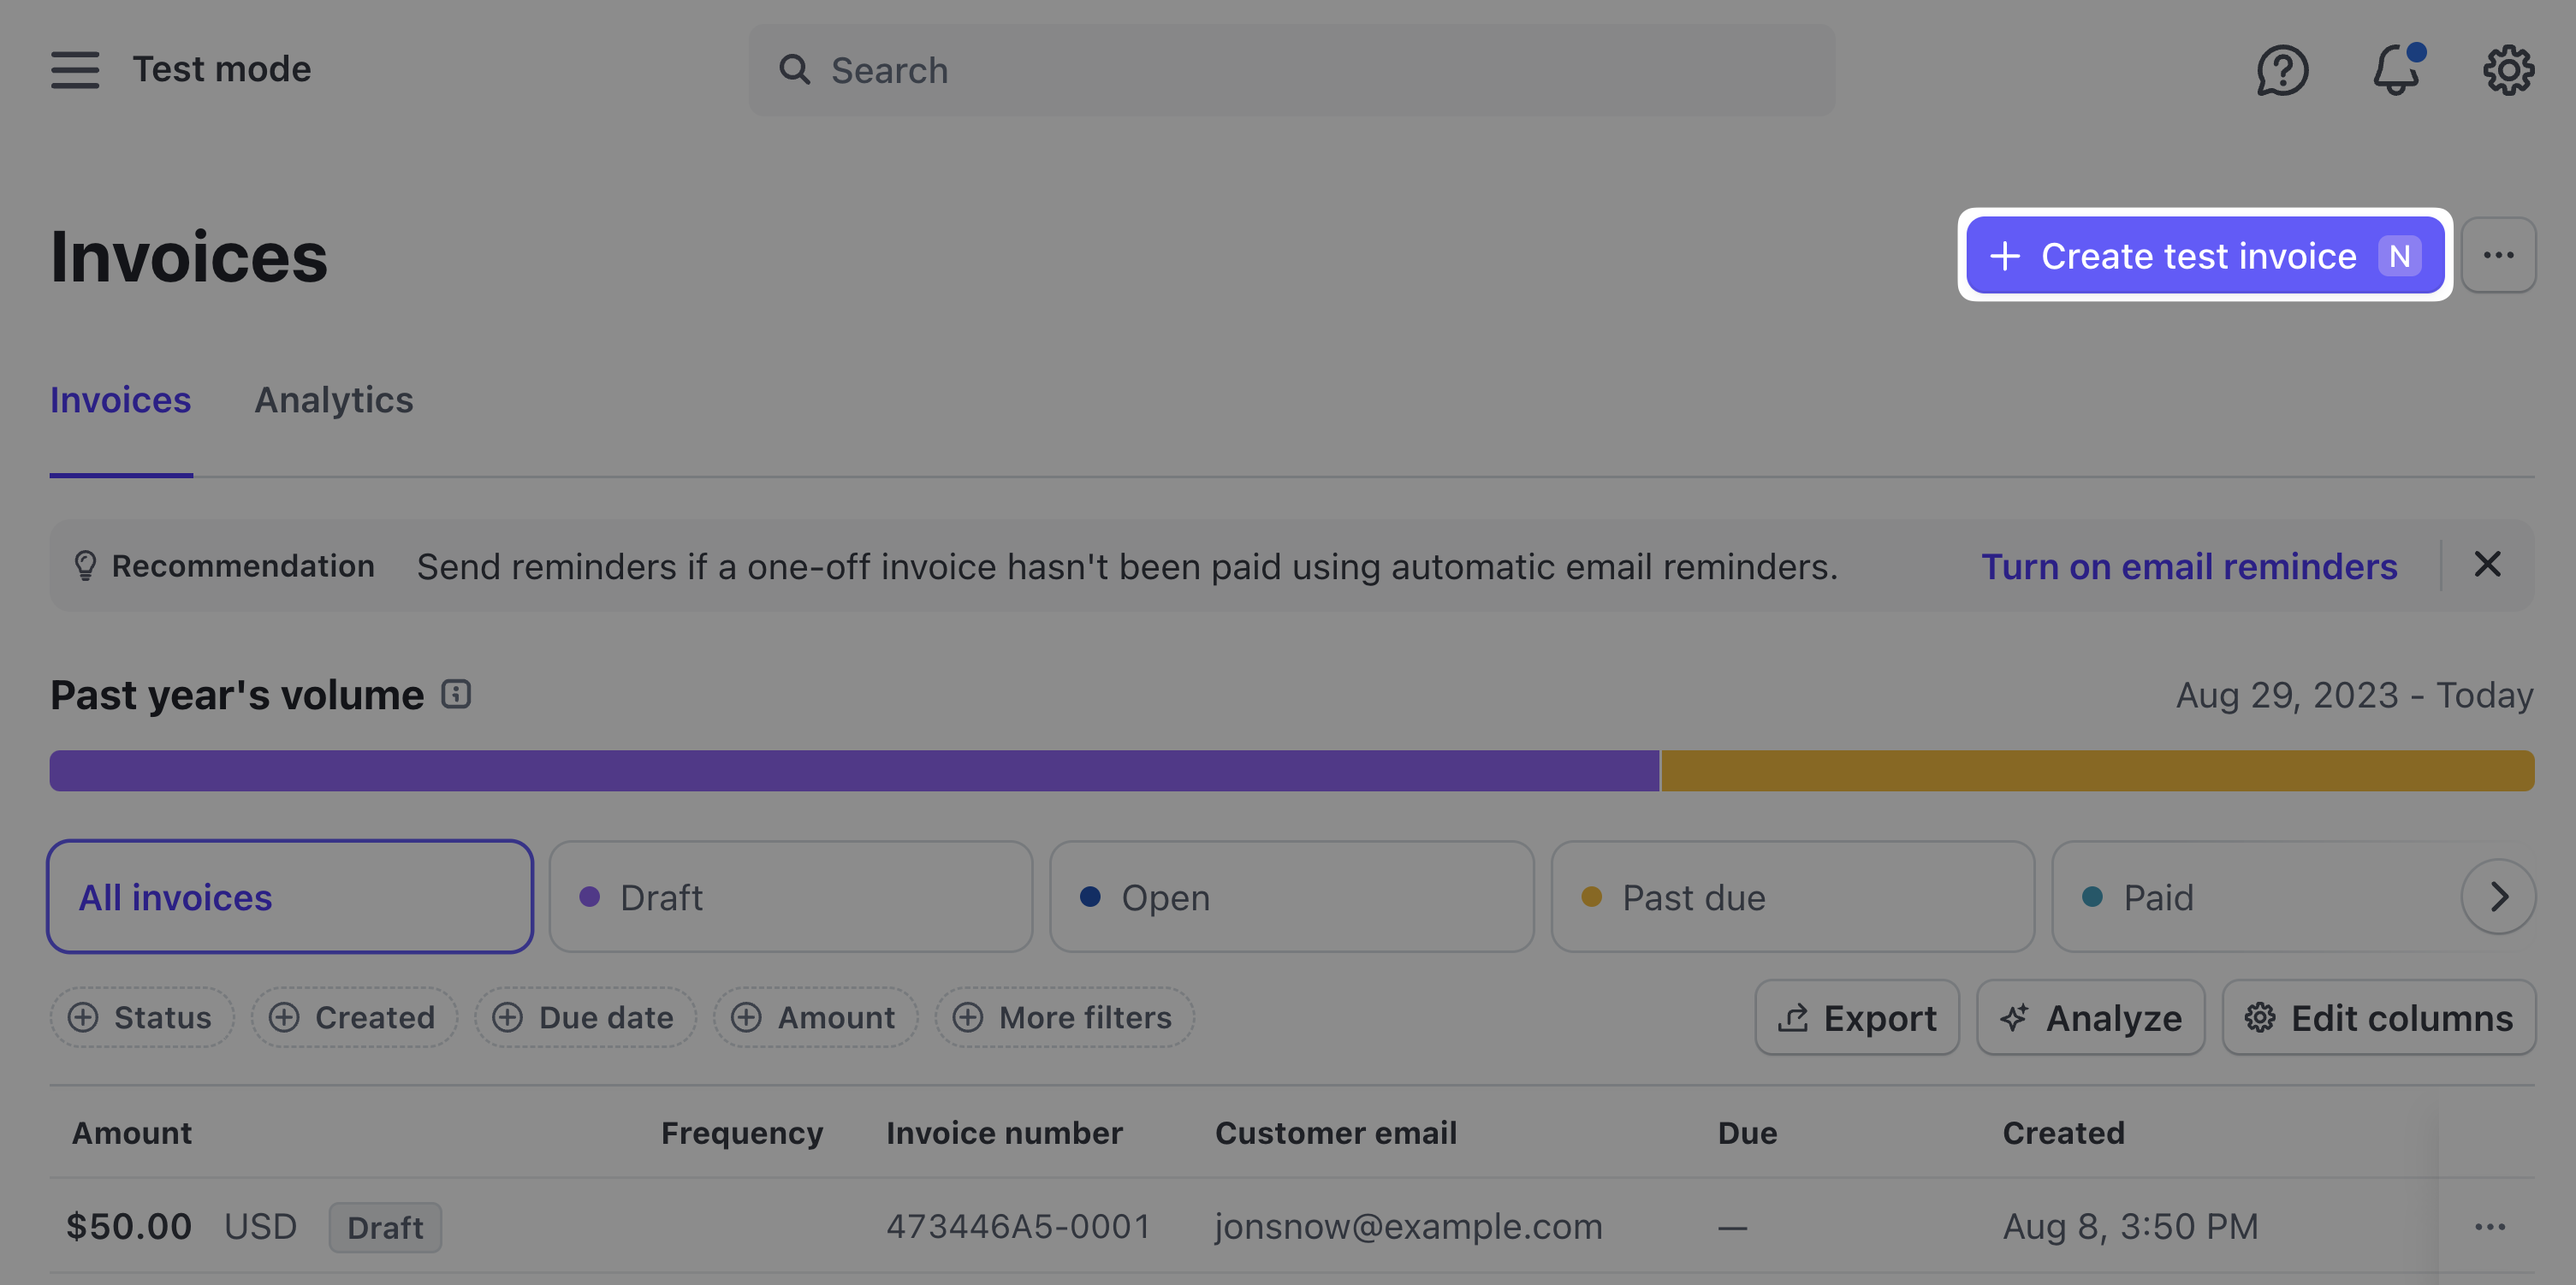Screen dimensions: 2576x1285
Task: Select the Draft status filter card
Action: point(790,897)
